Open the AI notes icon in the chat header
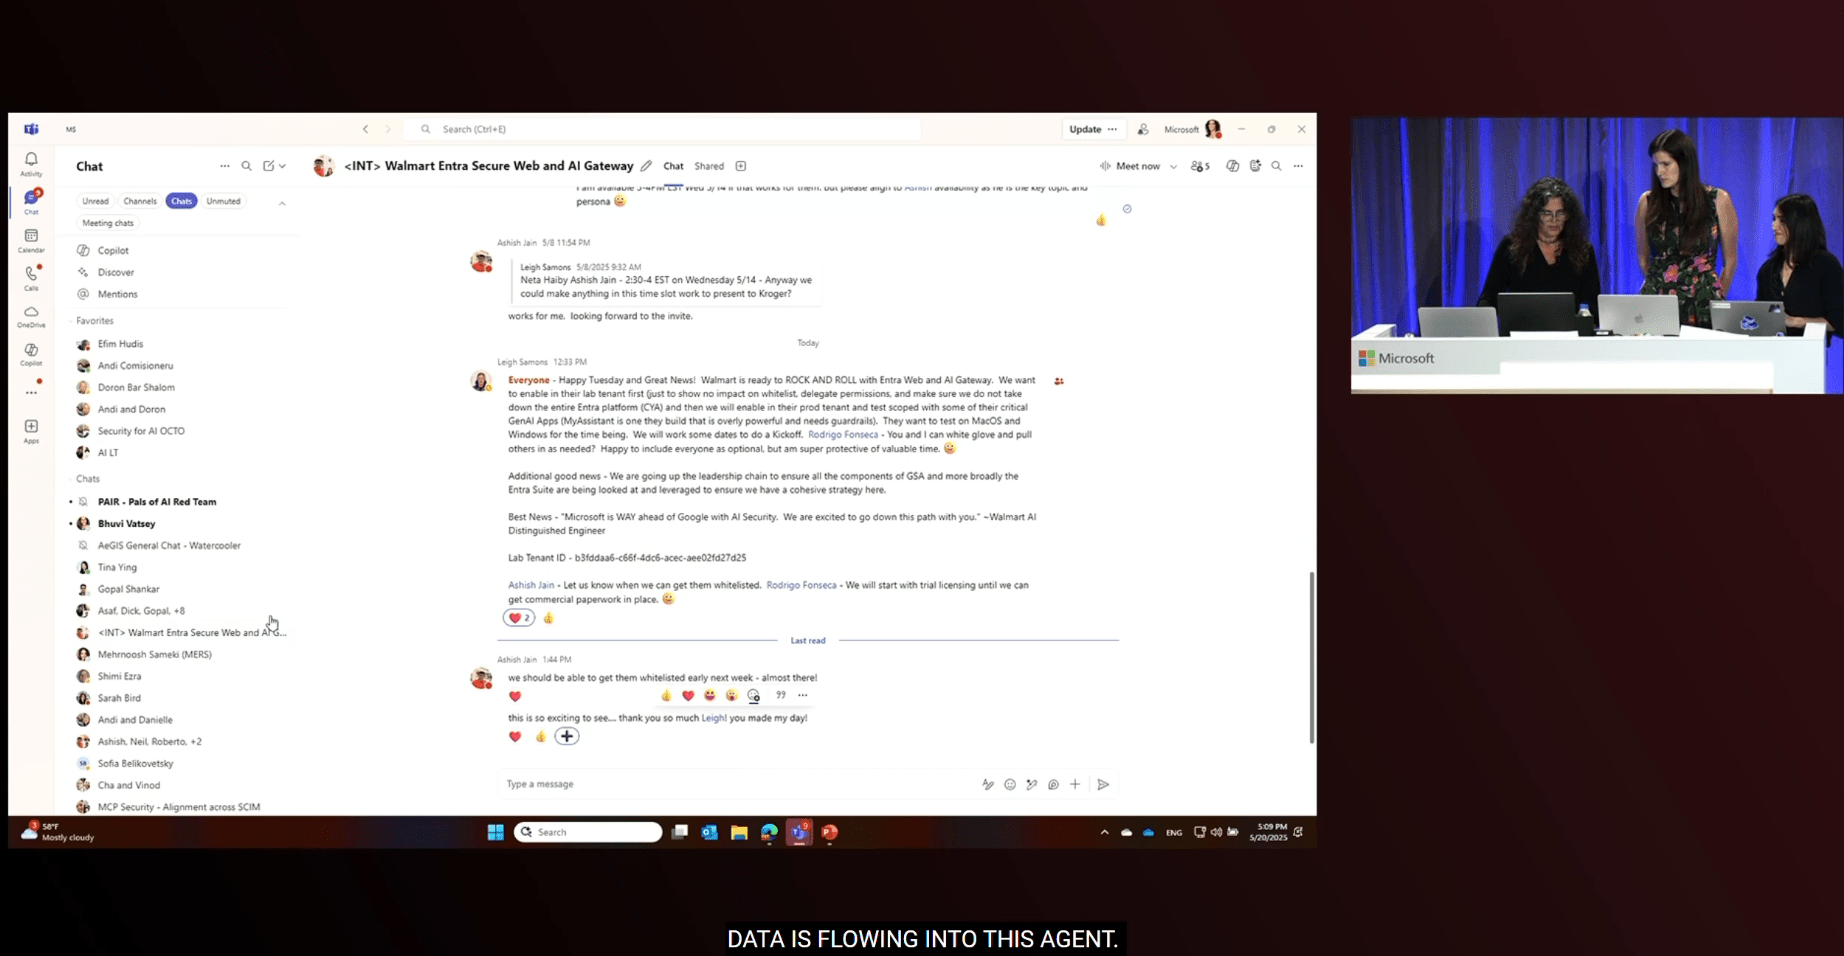1844x956 pixels. 1255,166
